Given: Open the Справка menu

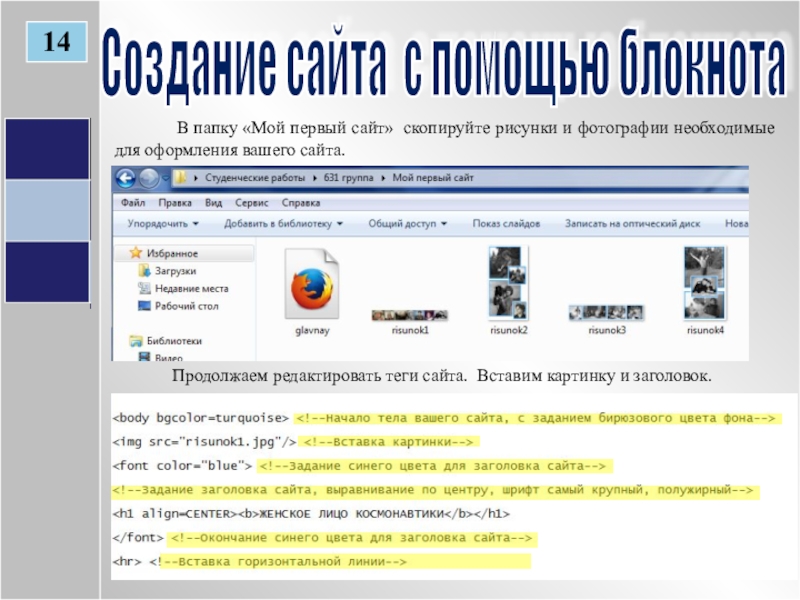Looking at the screenshot, I should pyautogui.click(x=301, y=203).
